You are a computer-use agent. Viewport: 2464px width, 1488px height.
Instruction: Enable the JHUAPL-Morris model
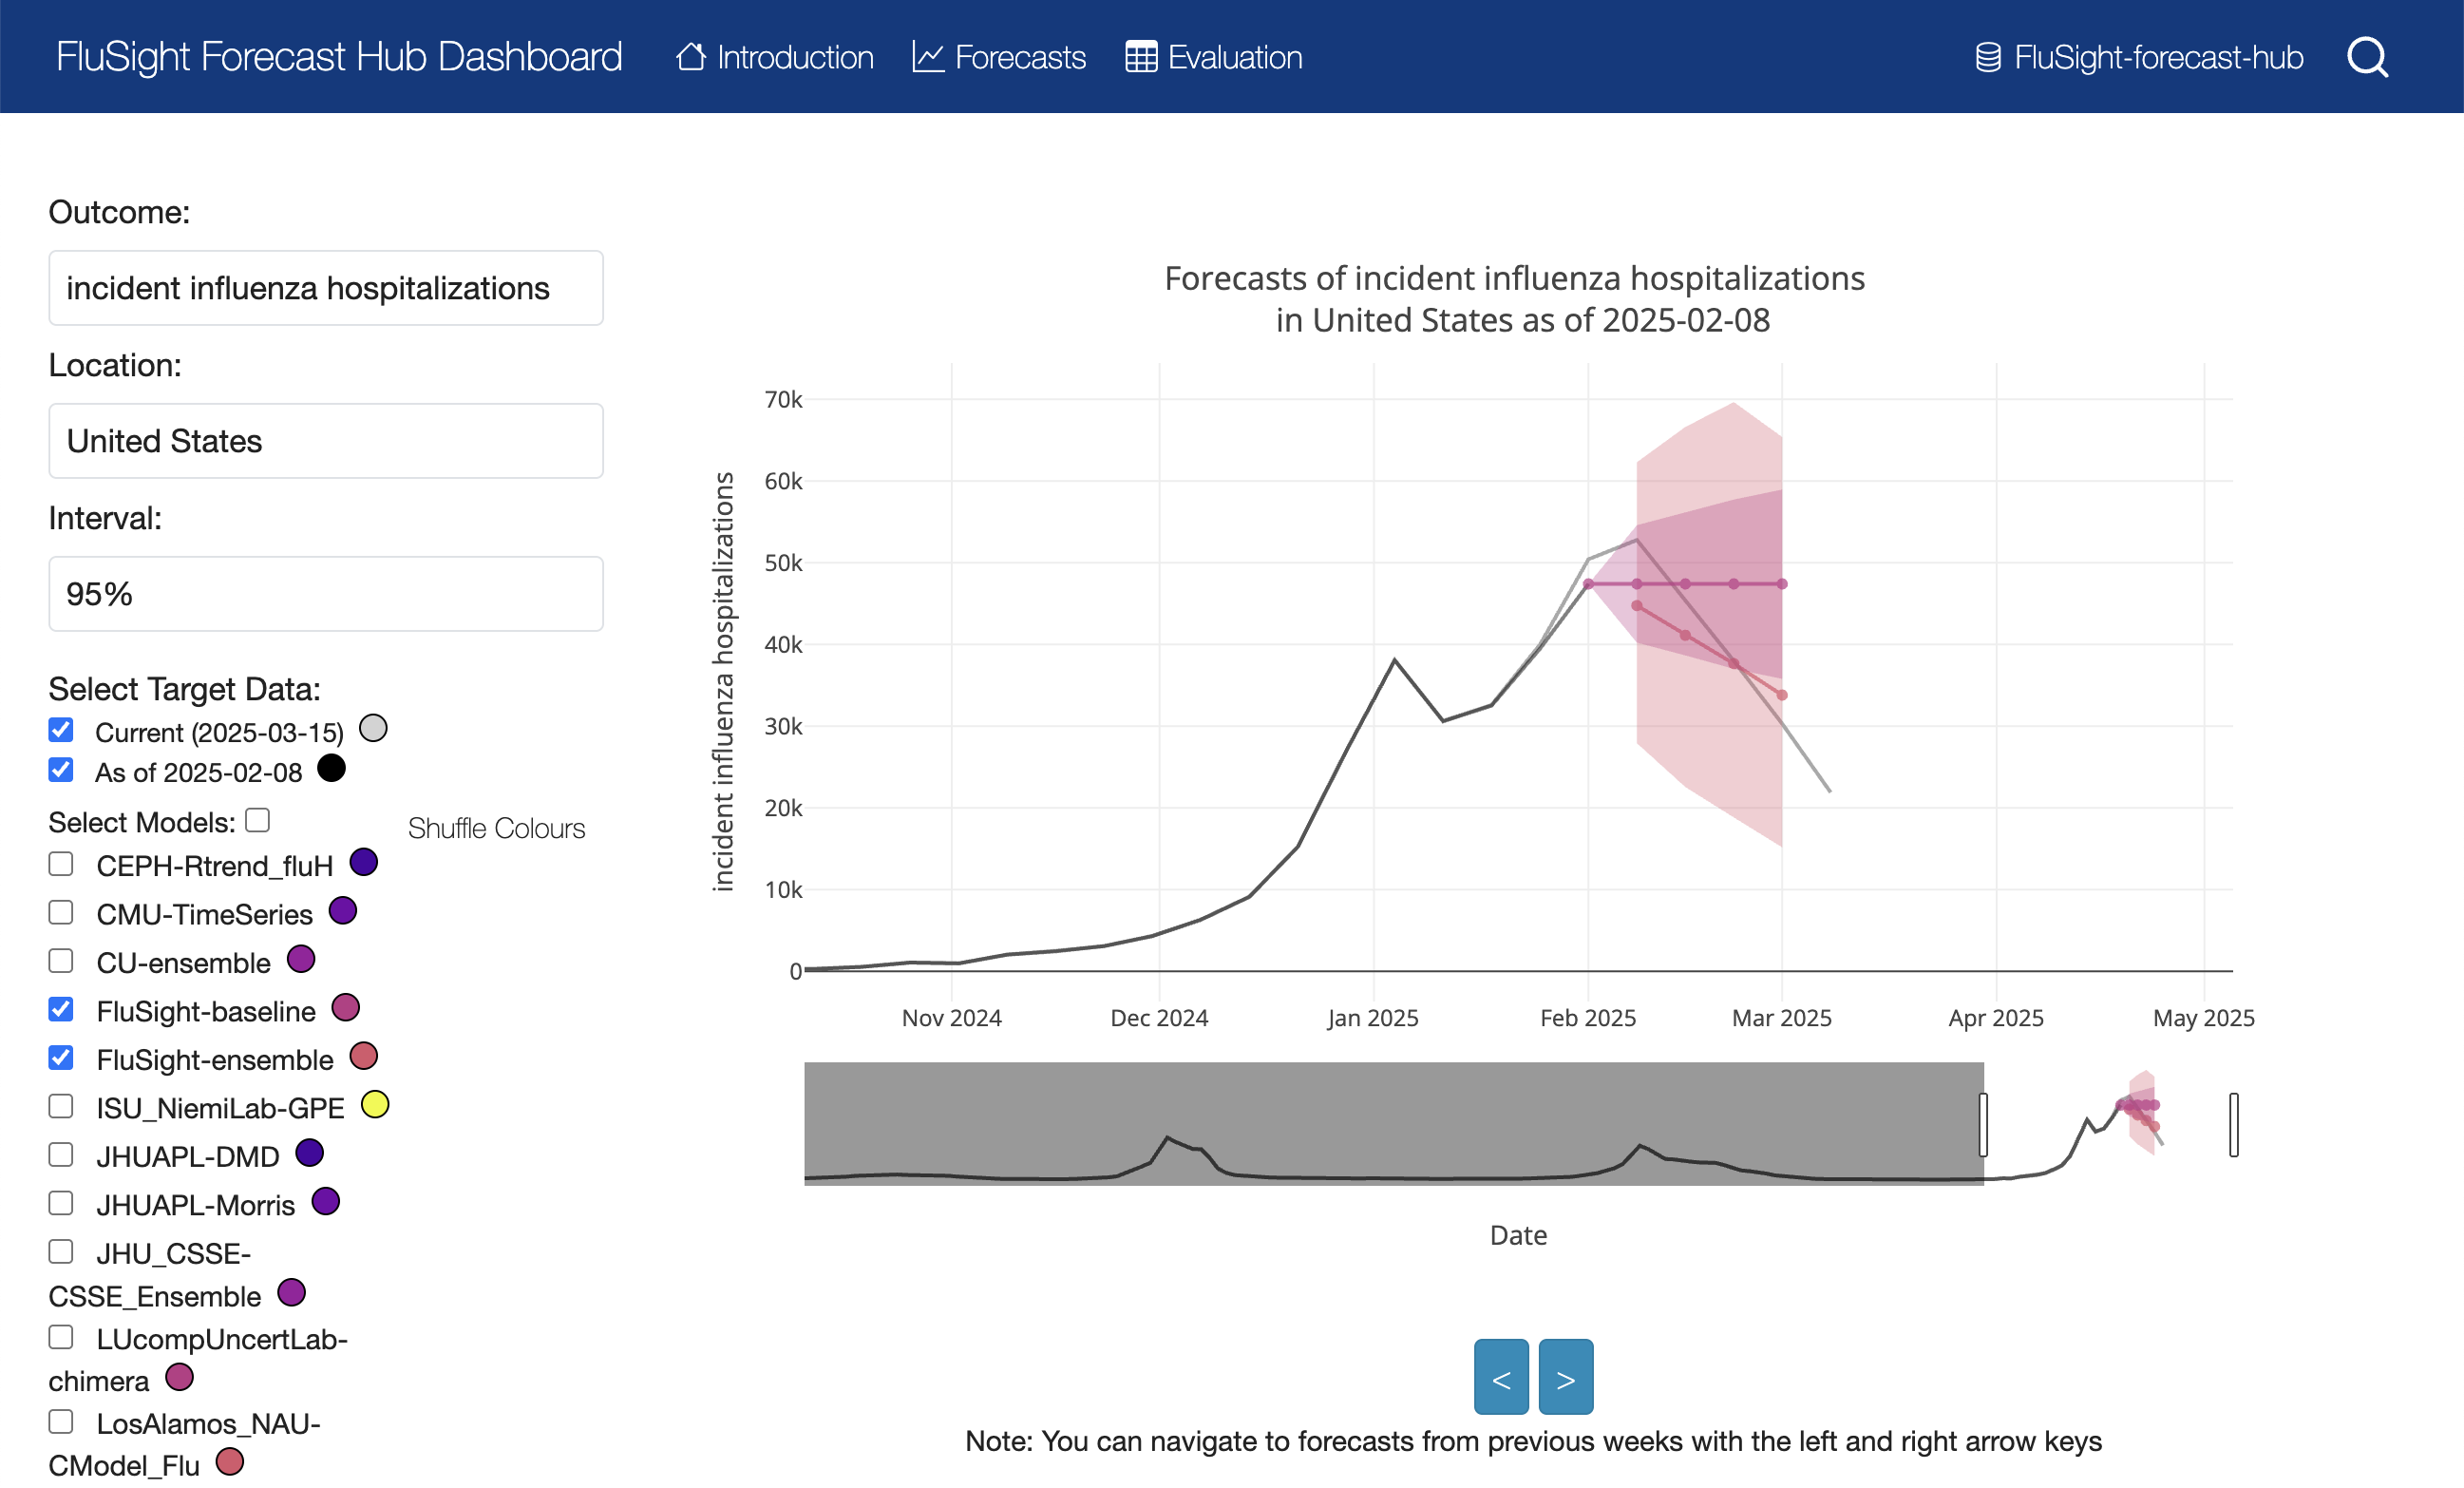click(x=61, y=1203)
